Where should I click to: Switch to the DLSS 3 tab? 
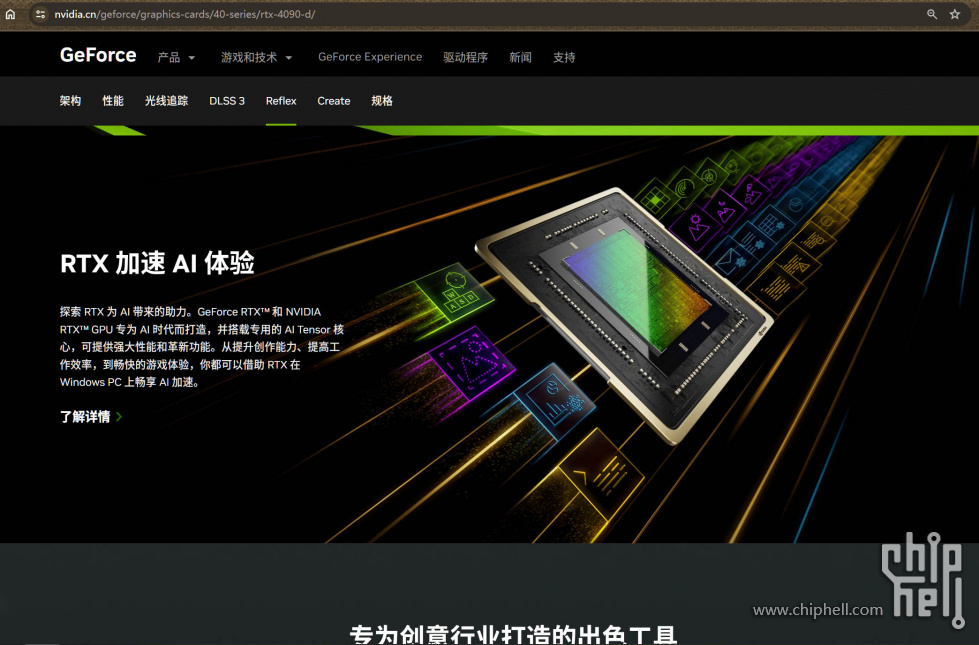tap(227, 101)
